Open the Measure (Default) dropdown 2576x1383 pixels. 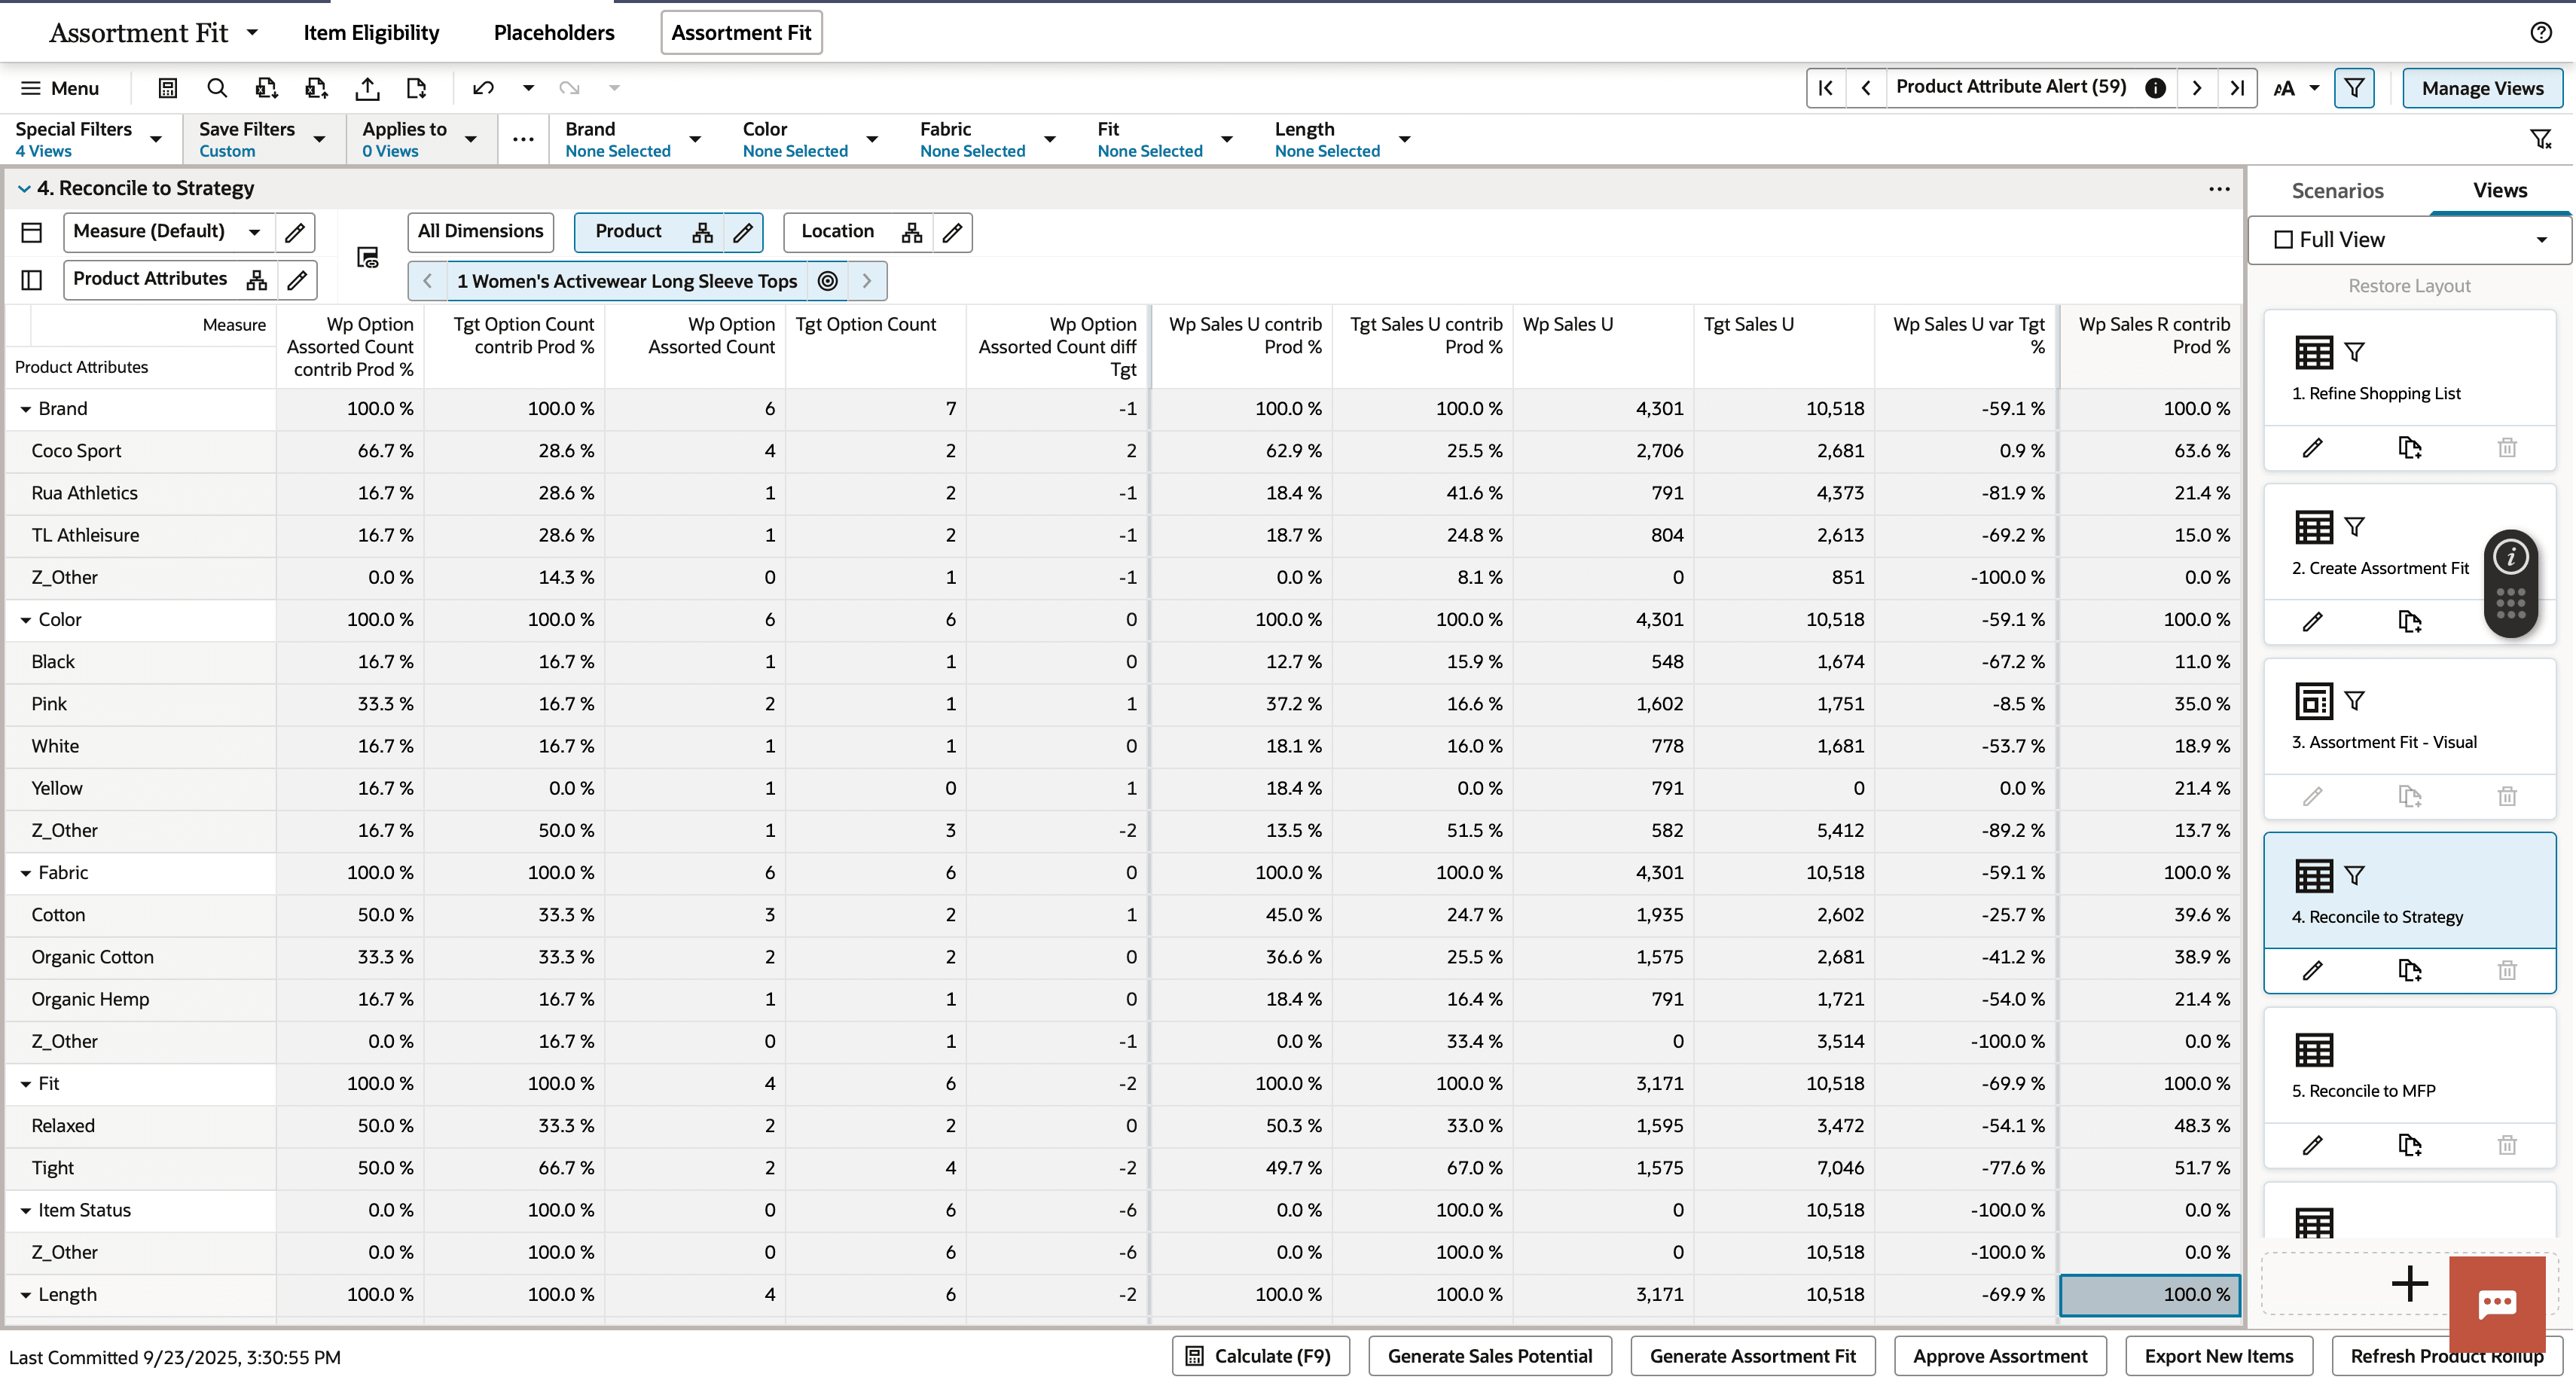coord(255,232)
